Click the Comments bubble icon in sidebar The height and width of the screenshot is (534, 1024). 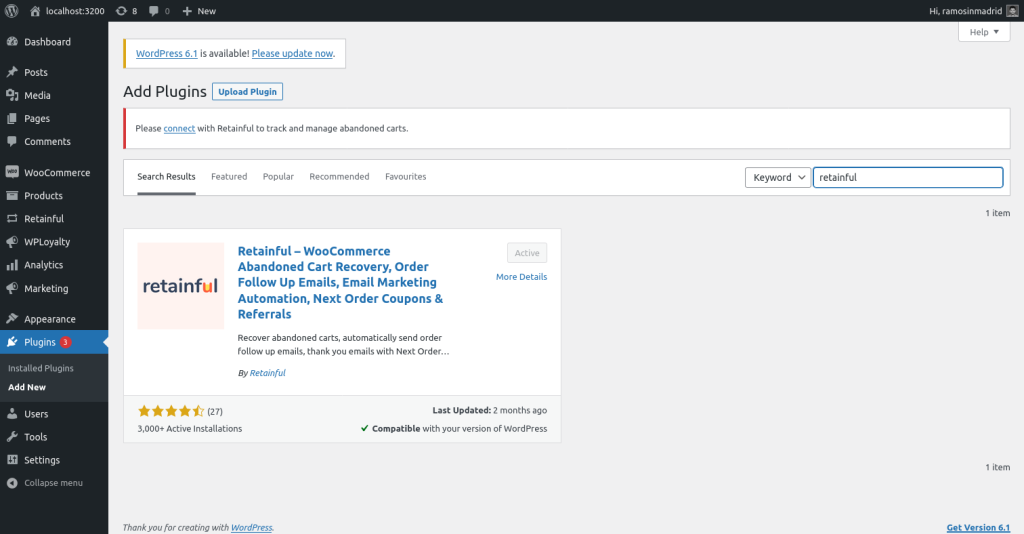click(x=12, y=141)
